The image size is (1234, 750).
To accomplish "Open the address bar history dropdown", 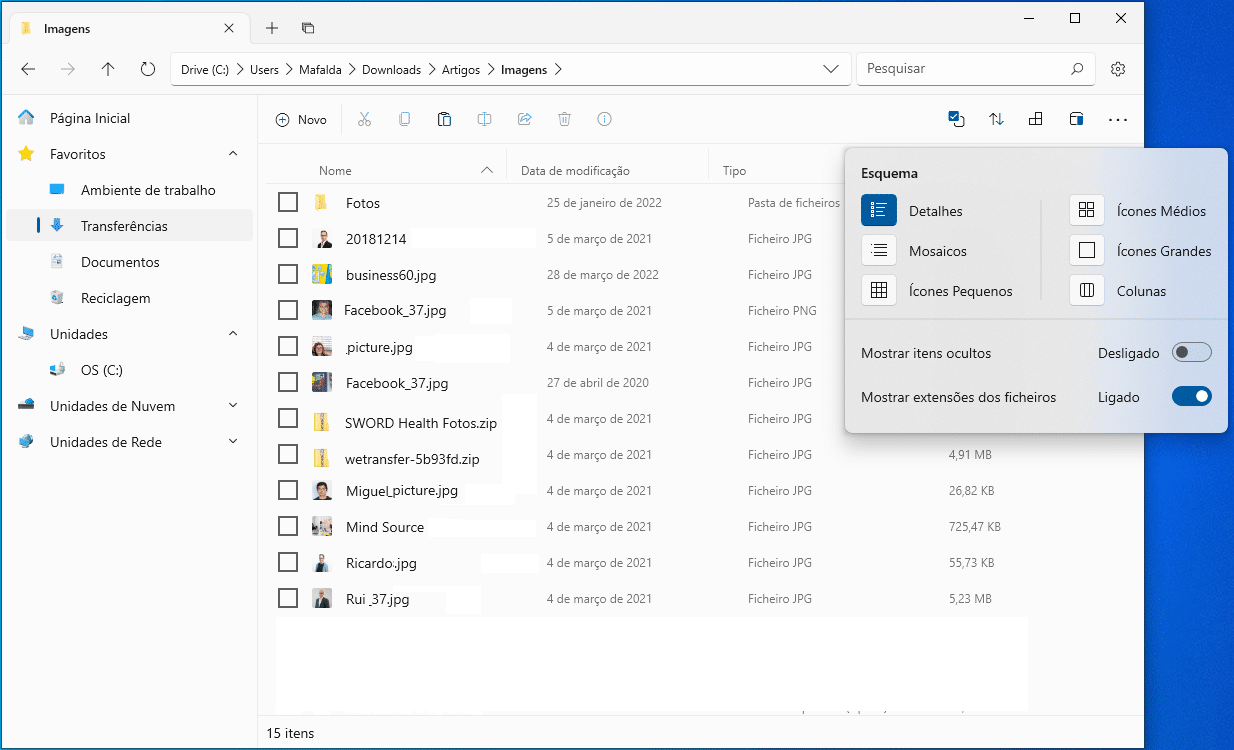I will pyautogui.click(x=830, y=69).
